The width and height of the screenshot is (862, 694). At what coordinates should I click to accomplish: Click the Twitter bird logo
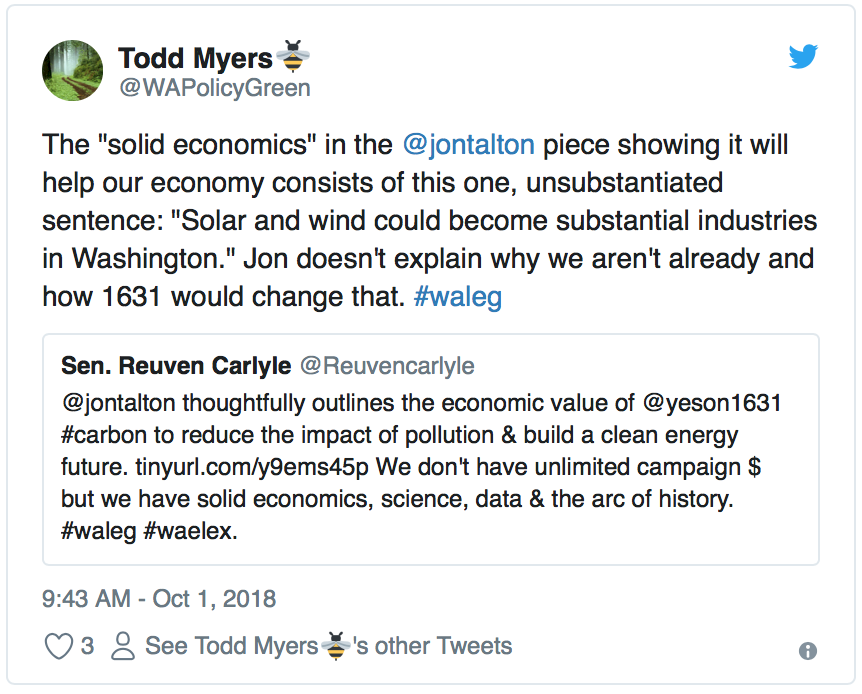click(x=803, y=57)
